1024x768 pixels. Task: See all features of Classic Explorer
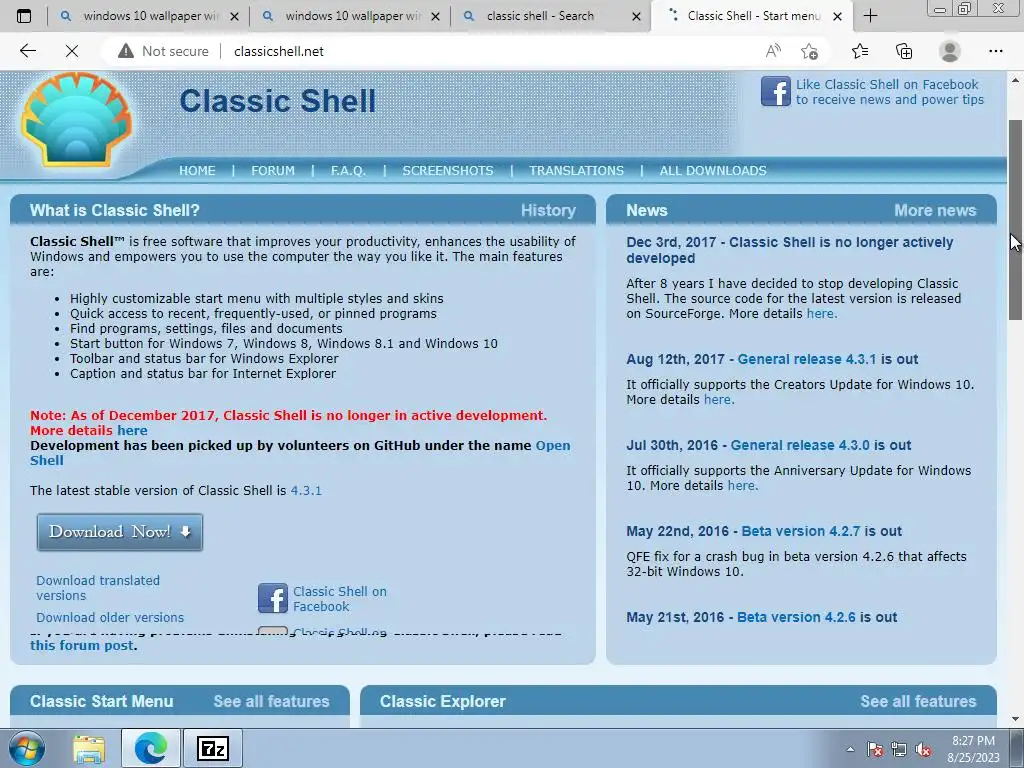[918, 701]
